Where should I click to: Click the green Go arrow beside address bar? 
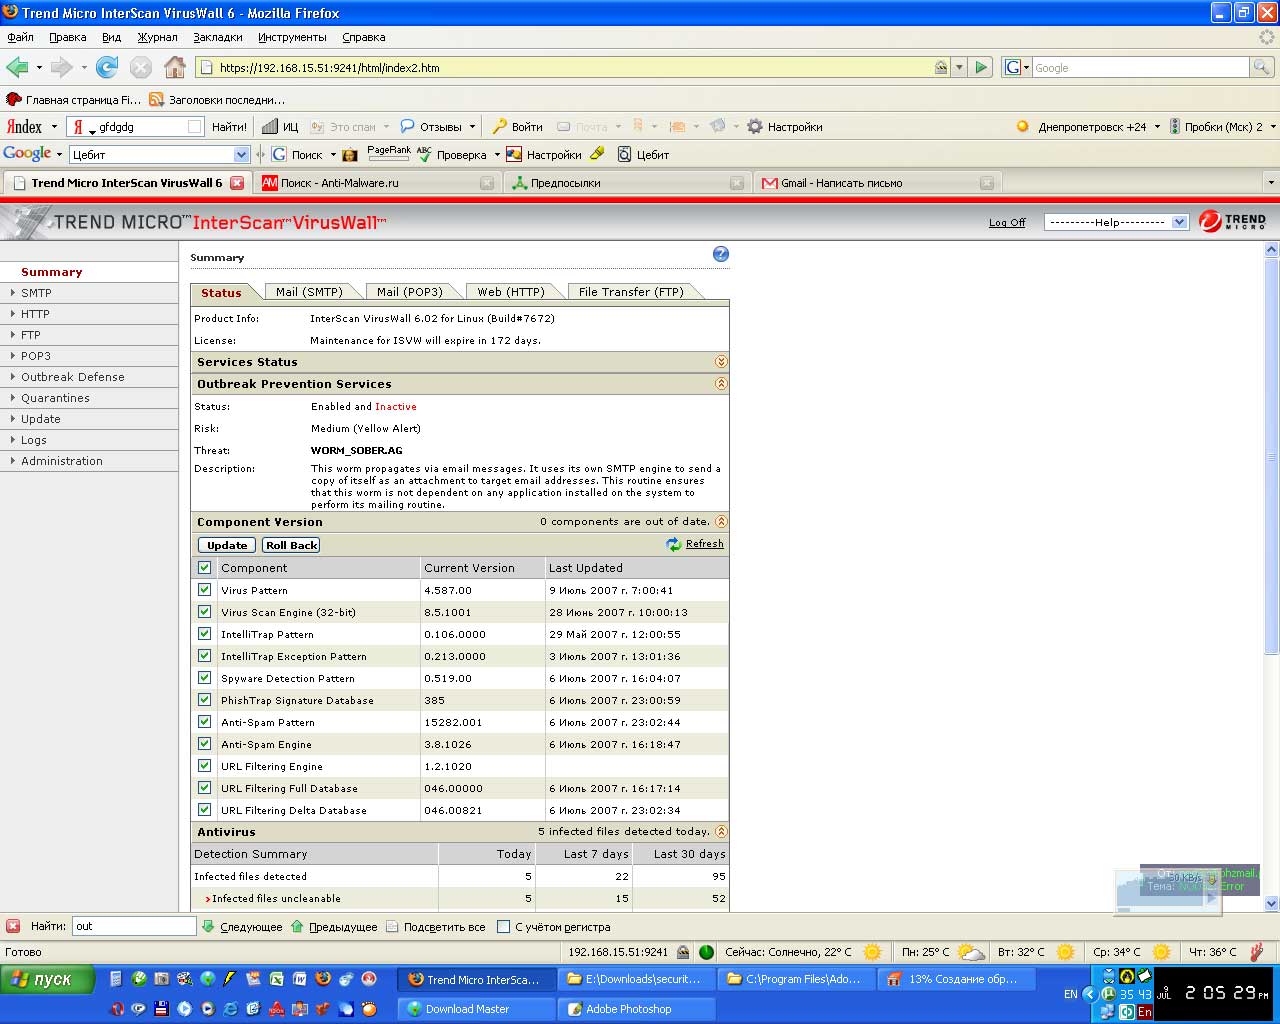click(981, 67)
